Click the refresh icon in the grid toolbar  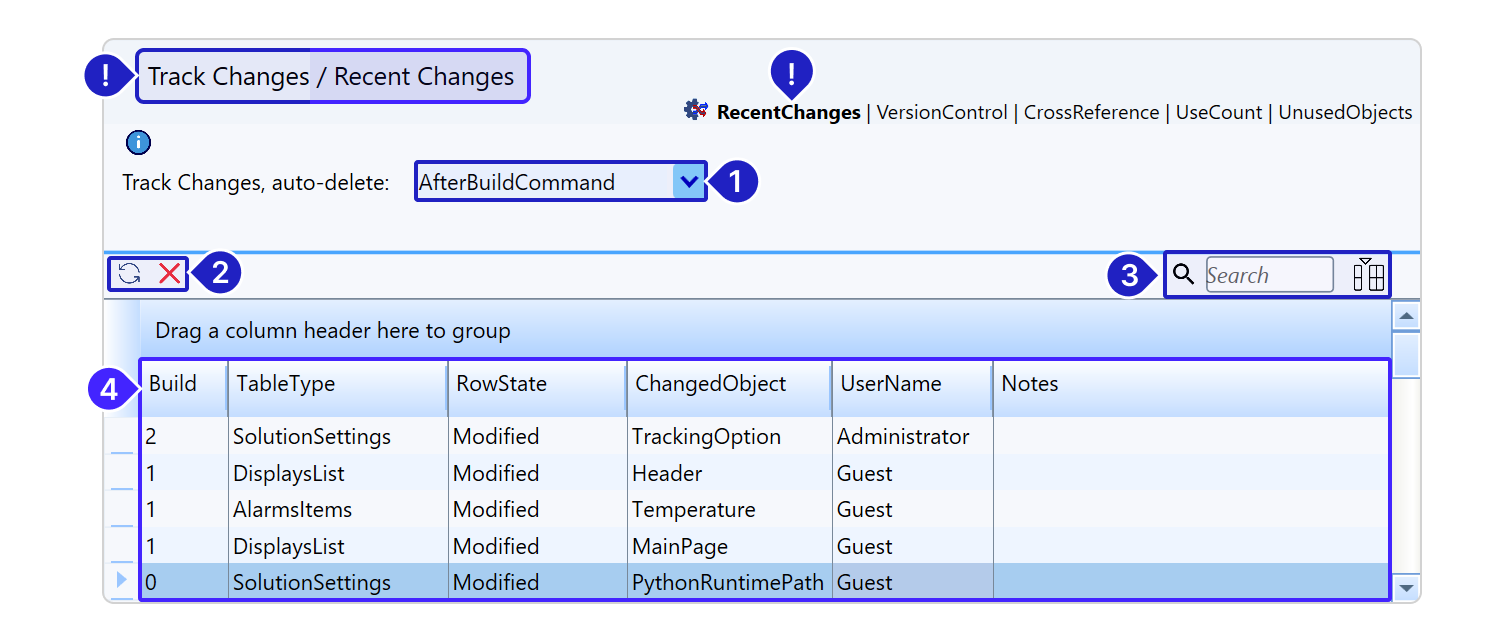[129, 274]
